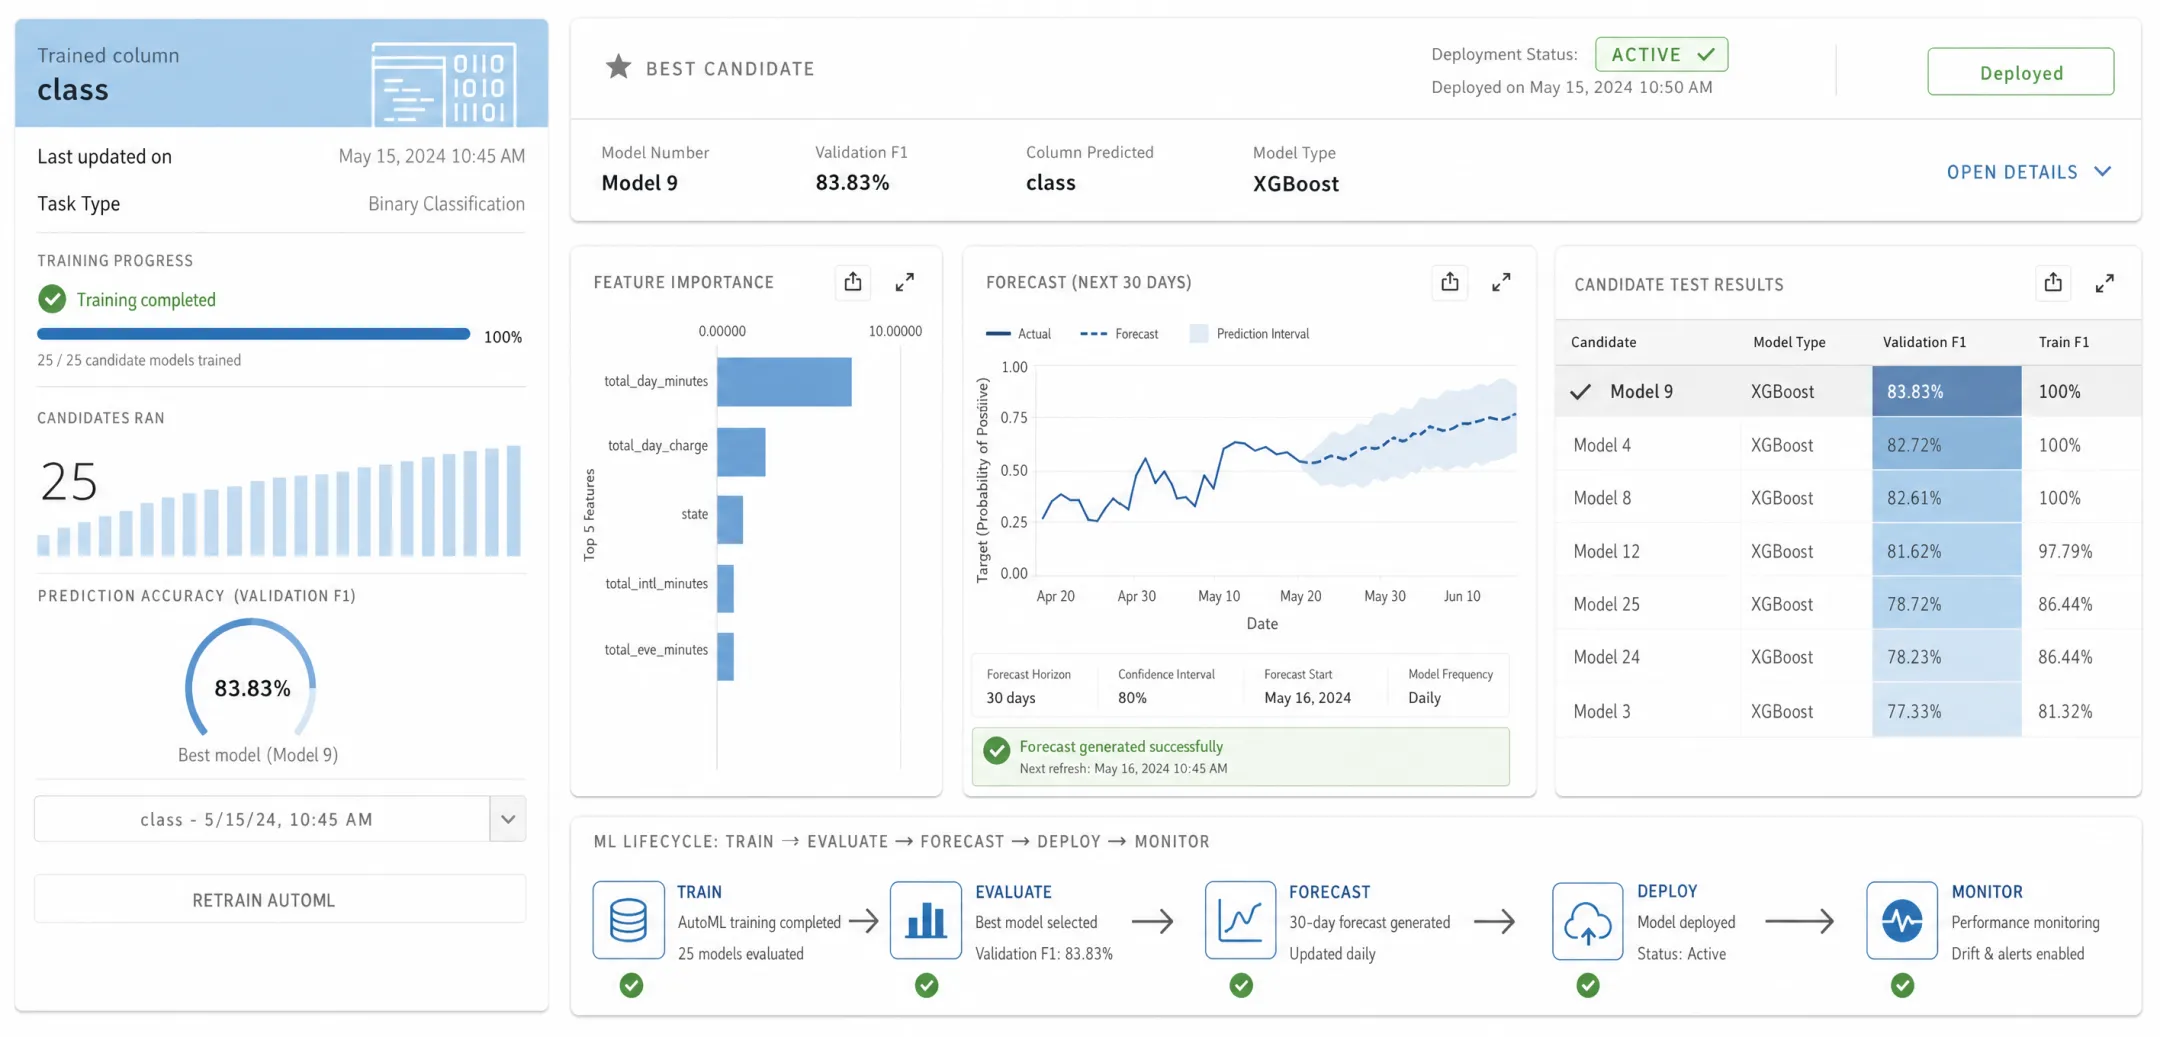Viewport: 2160px width, 1037px height.
Task: Sort by Train F1 column header
Action: 2064,342
